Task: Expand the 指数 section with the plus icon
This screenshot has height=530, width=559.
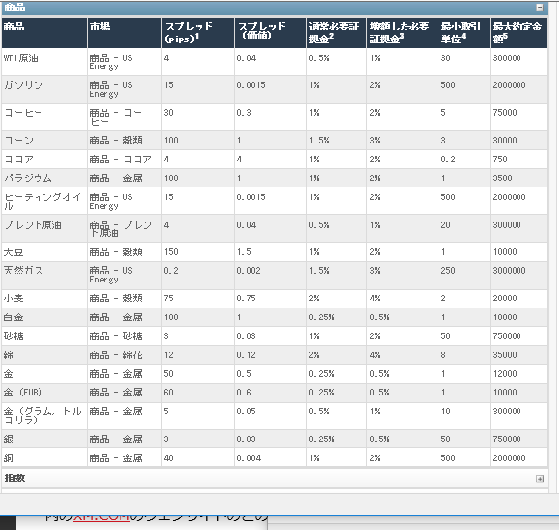Action: pyautogui.click(x=540, y=479)
